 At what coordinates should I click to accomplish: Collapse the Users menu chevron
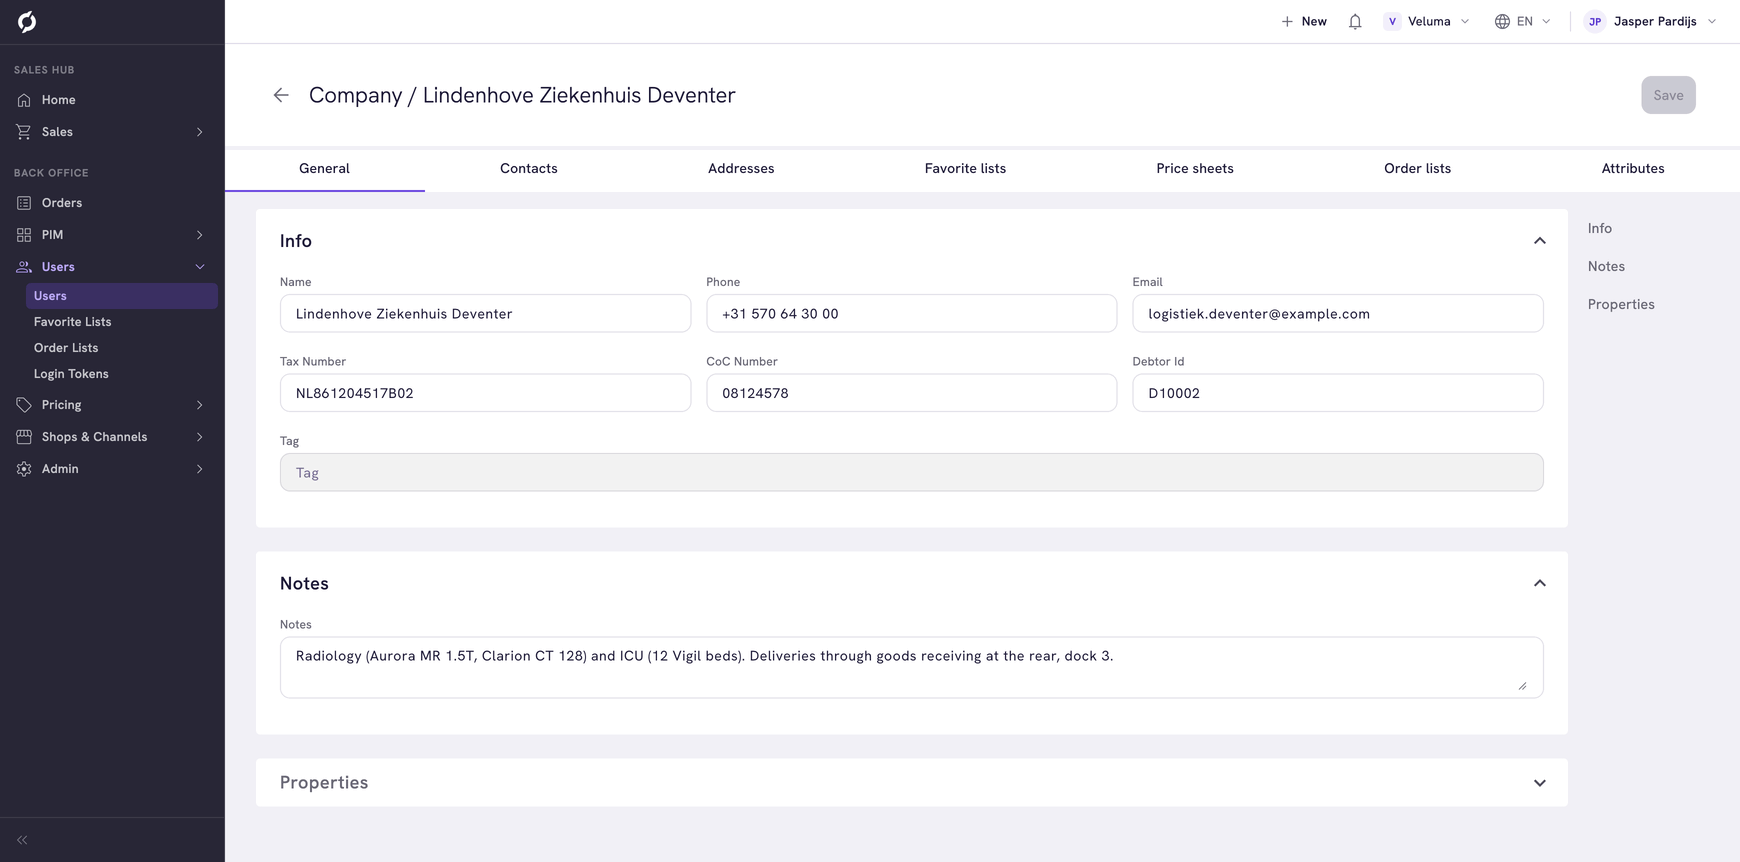(200, 267)
